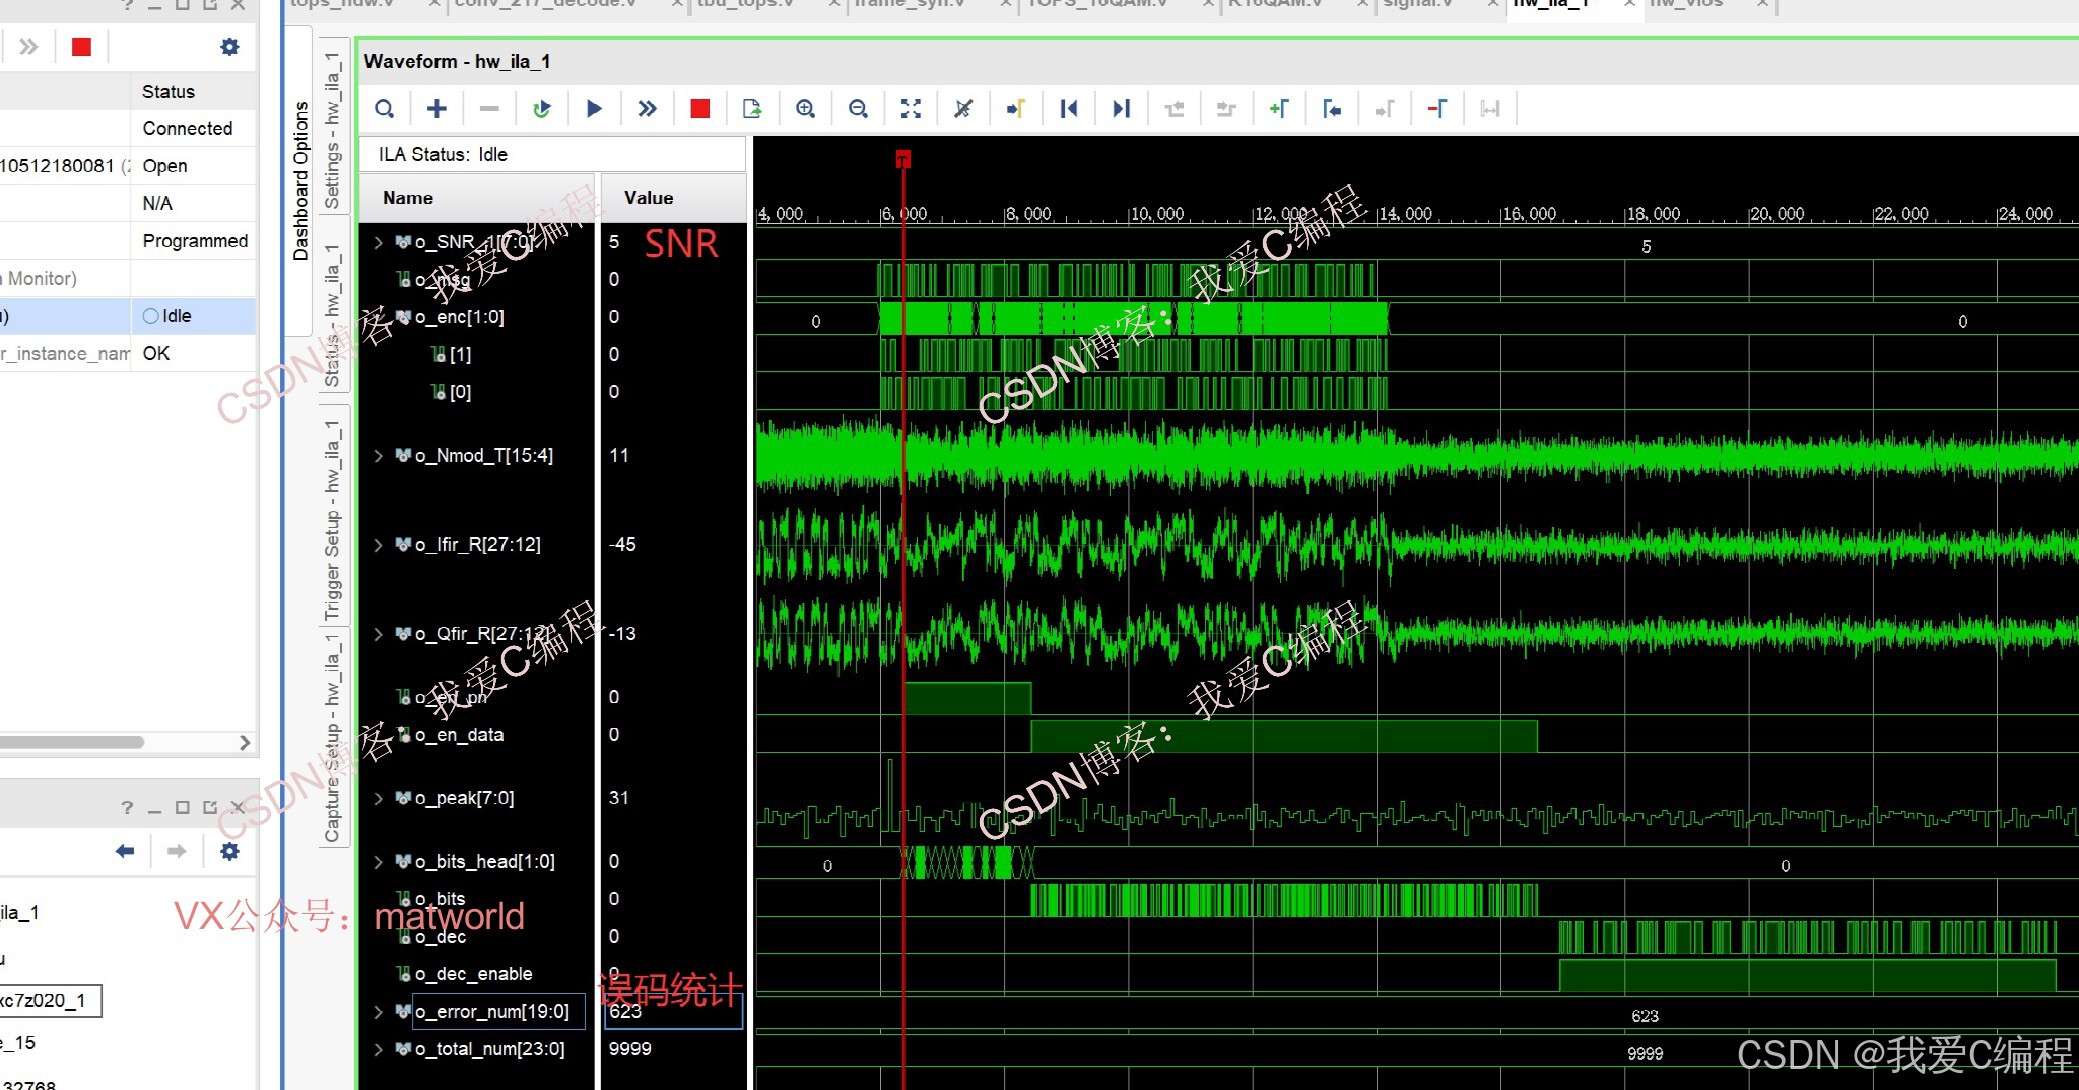Fit the waveform to the window (zoom fit)

(x=910, y=108)
